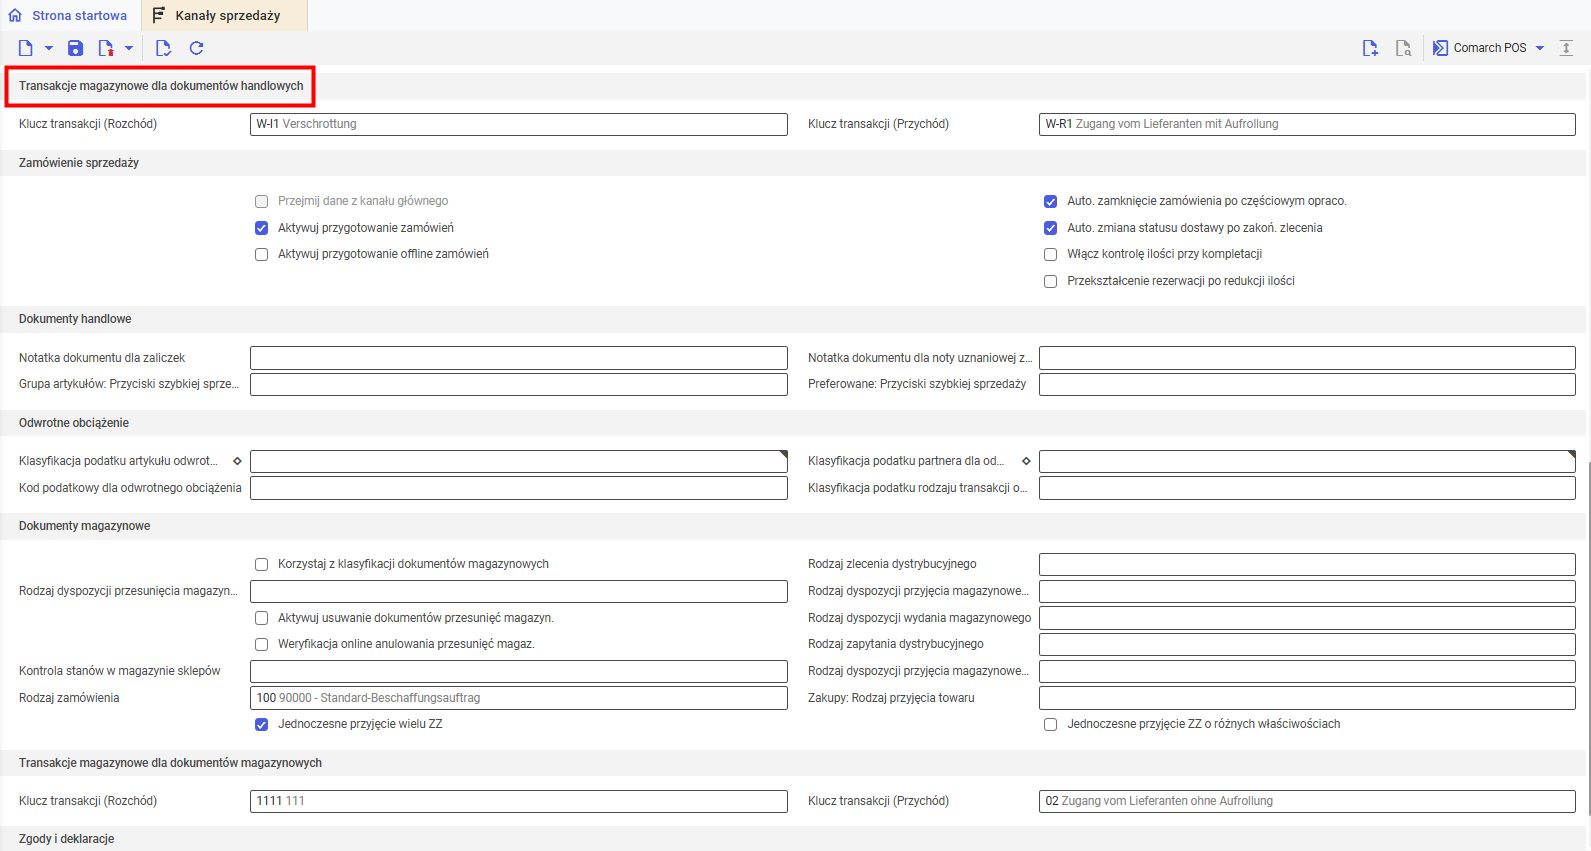1591x851 pixels.
Task: Click the Rodzaj zamówienia field with 100 90000
Action: click(x=519, y=698)
